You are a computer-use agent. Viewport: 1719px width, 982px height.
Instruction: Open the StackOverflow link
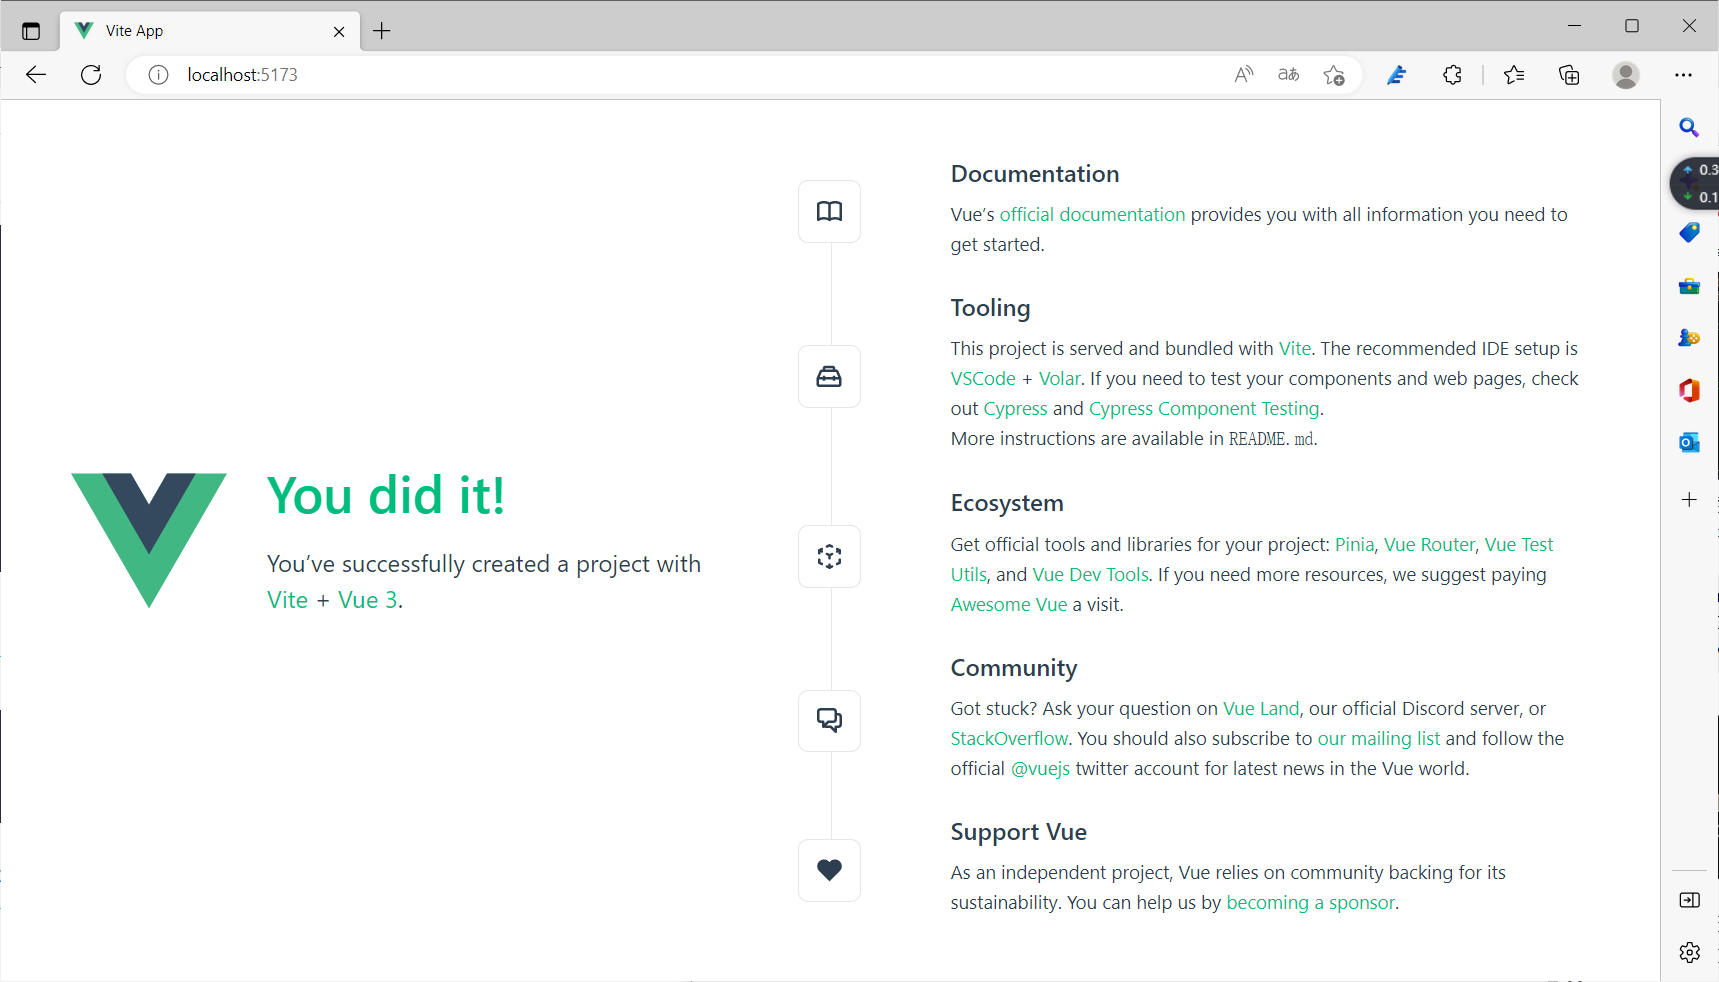coord(1009,738)
